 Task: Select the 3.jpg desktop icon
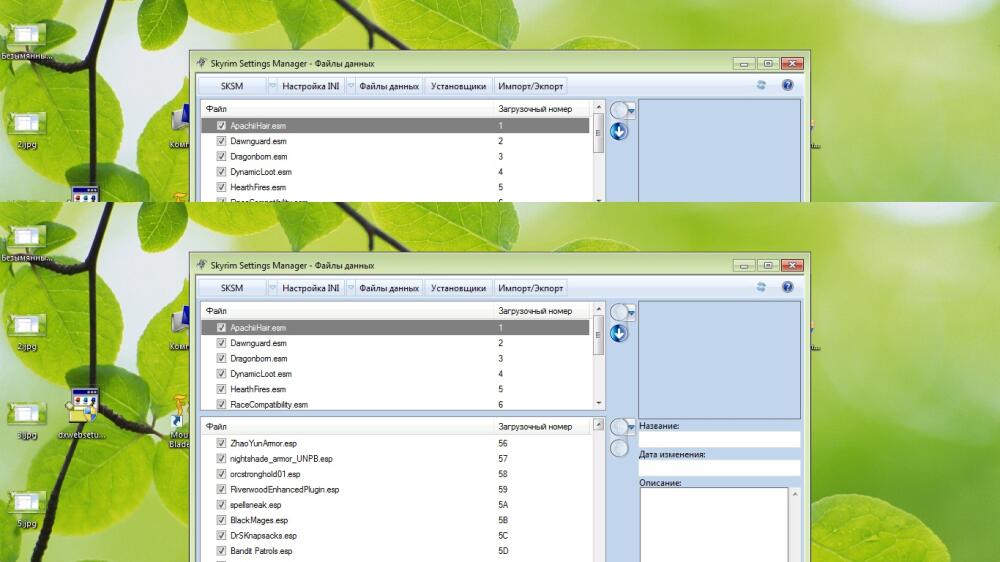(x=26, y=420)
